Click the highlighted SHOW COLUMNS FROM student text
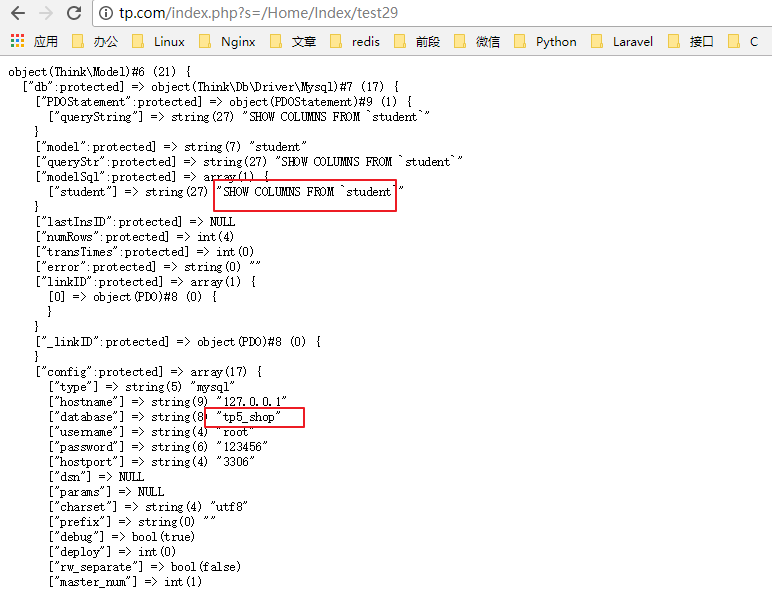This screenshot has width=772, height=590. tap(306, 192)
